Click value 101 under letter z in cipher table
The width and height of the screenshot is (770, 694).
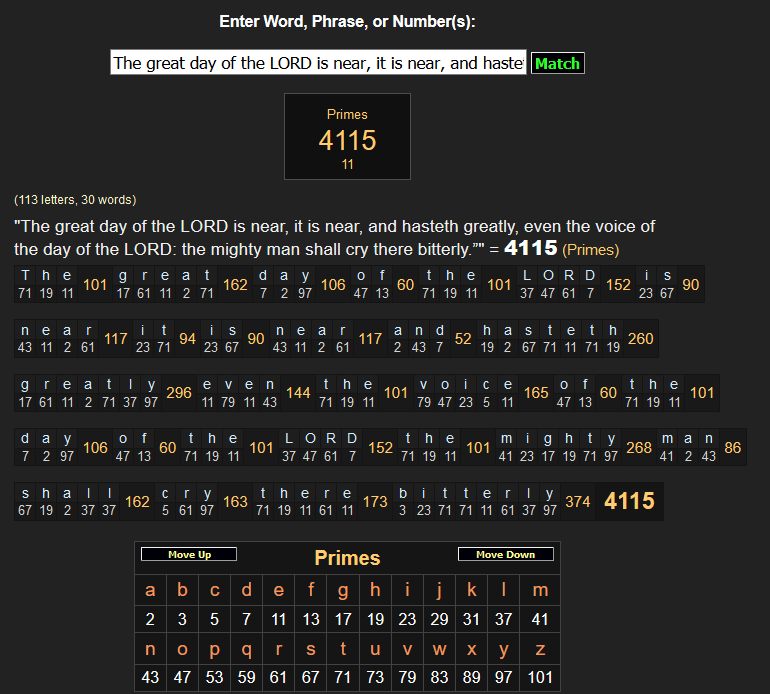[x=540, y=677]
